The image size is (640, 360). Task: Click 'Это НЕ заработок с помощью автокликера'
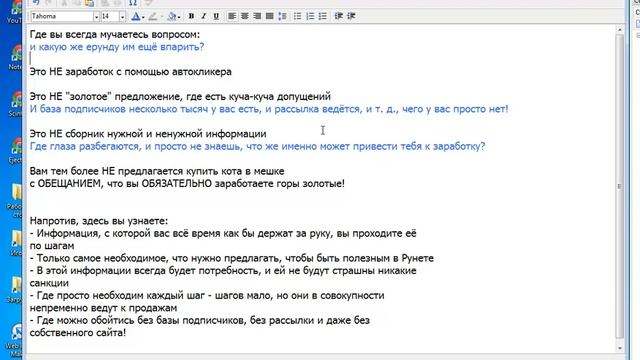point(131,71)
